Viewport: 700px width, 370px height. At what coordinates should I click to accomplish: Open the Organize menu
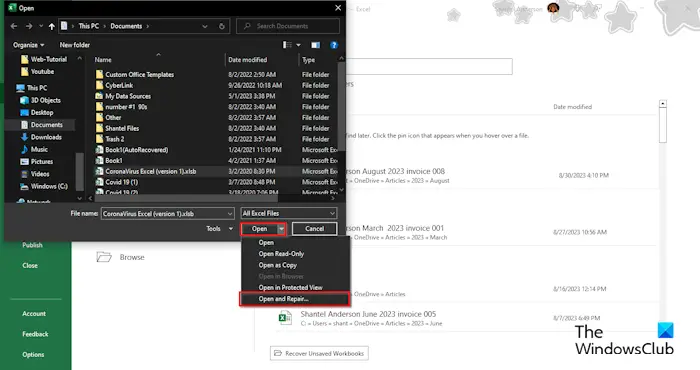[29, 45]
